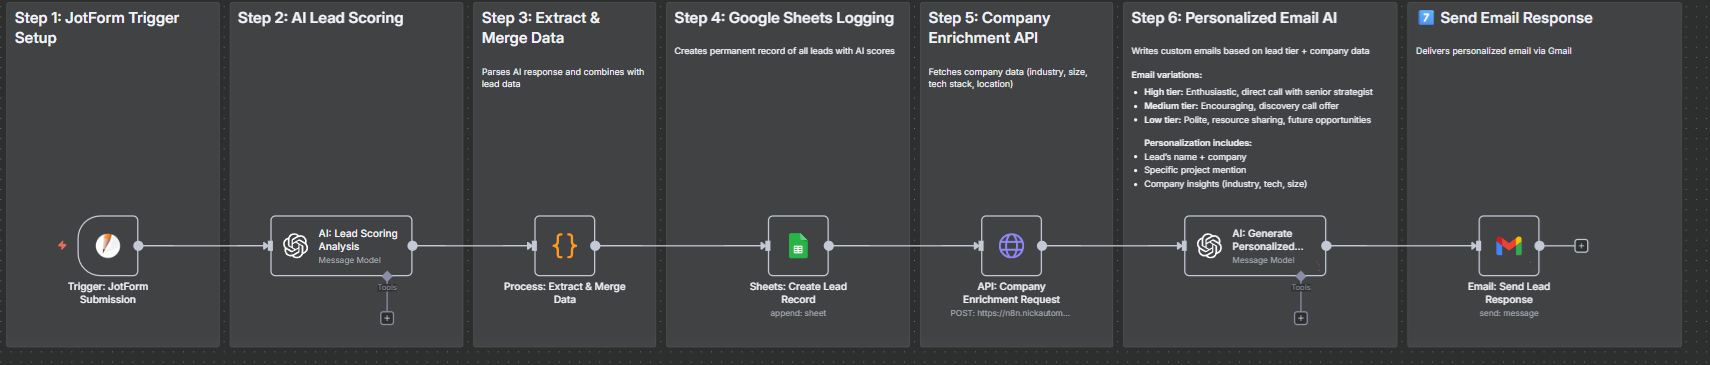Click 'Delivers personalized email via Gmail' note text
Viewport: 1710px width, 365px height.
click(1493, 51)
